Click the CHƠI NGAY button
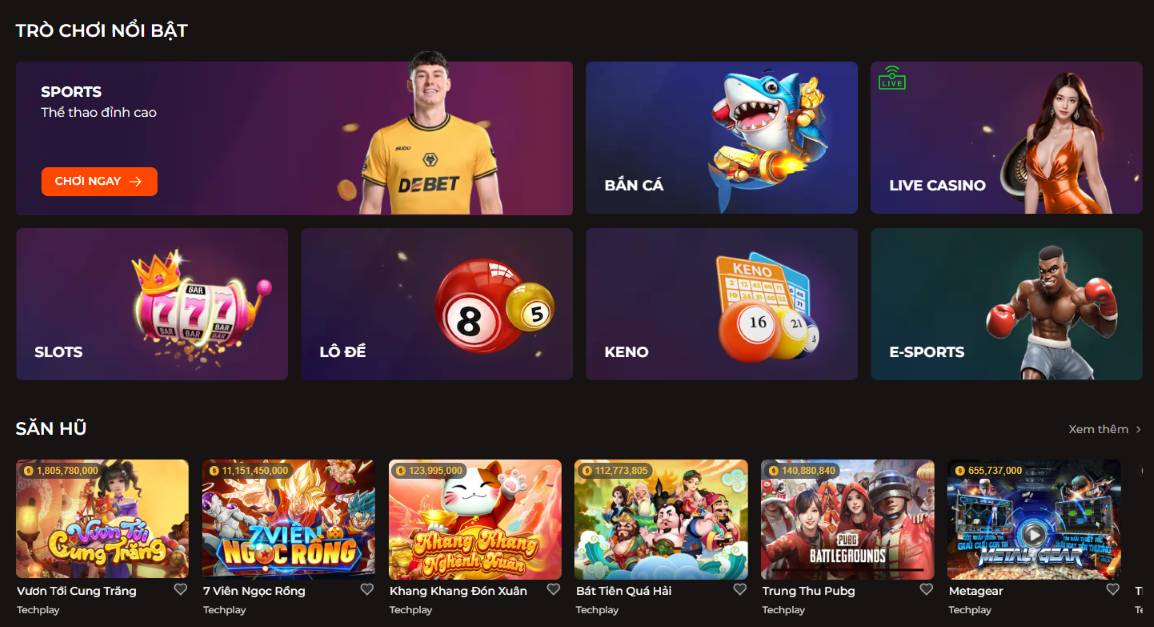The width and height of the screenshot is (1154, 627). (x=99, y=181)
